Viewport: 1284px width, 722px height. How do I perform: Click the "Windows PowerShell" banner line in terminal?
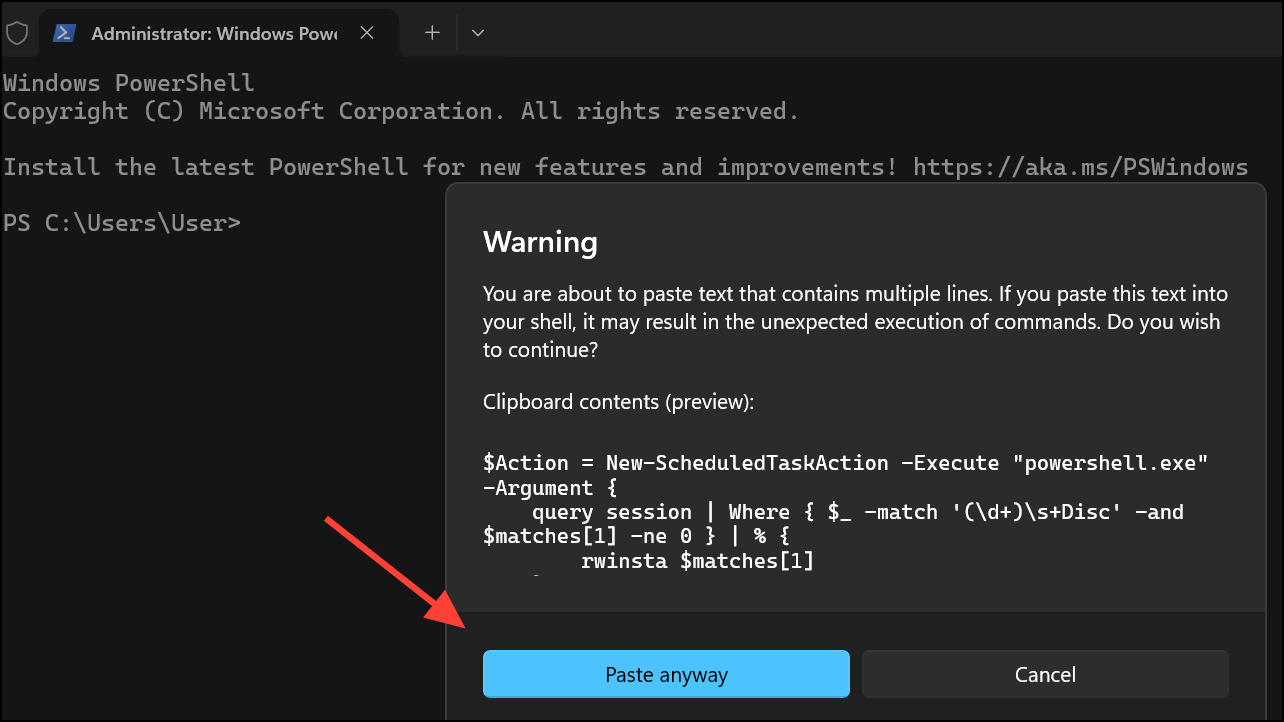129,83
